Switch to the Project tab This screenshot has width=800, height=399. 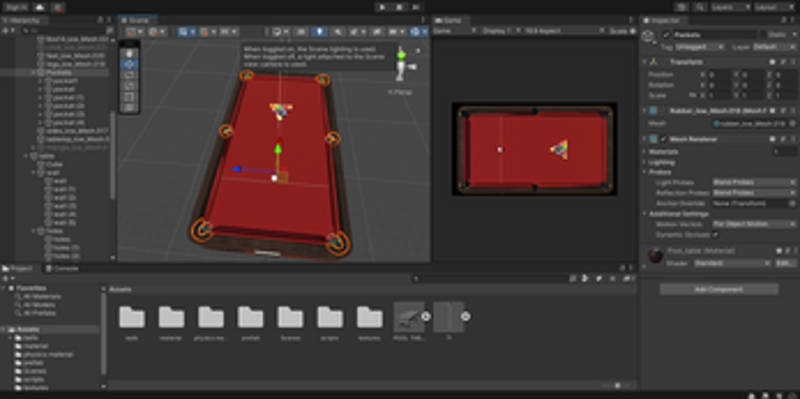point(19,268)
